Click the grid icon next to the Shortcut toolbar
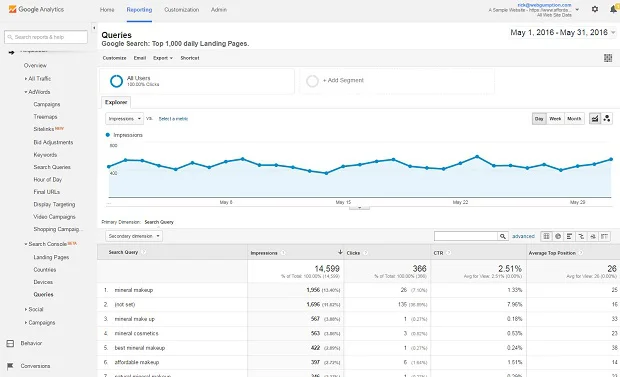Screen dimensions: 620x377 click(608, 58)
